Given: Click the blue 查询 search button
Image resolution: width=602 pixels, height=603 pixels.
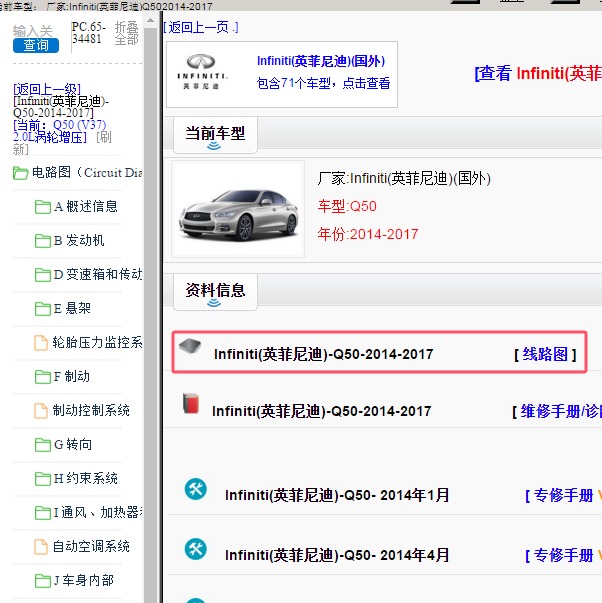Looking at the screenshot, I should [x=36, y=45].
